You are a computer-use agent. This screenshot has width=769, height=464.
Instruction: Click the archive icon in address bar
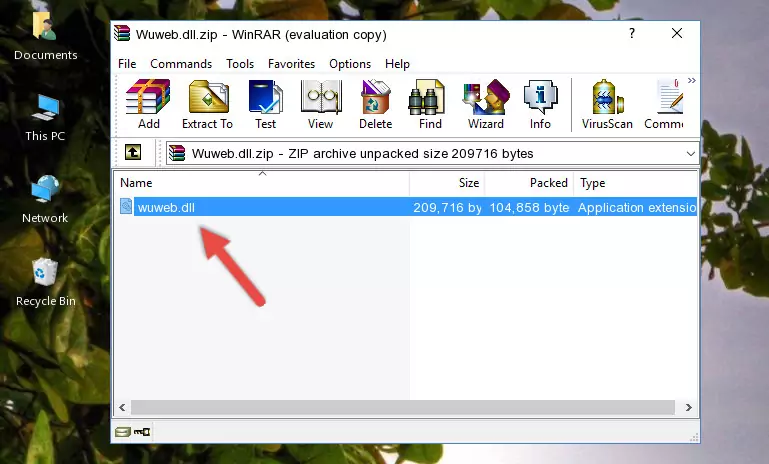pyautogui.click(x=177, y=153)
